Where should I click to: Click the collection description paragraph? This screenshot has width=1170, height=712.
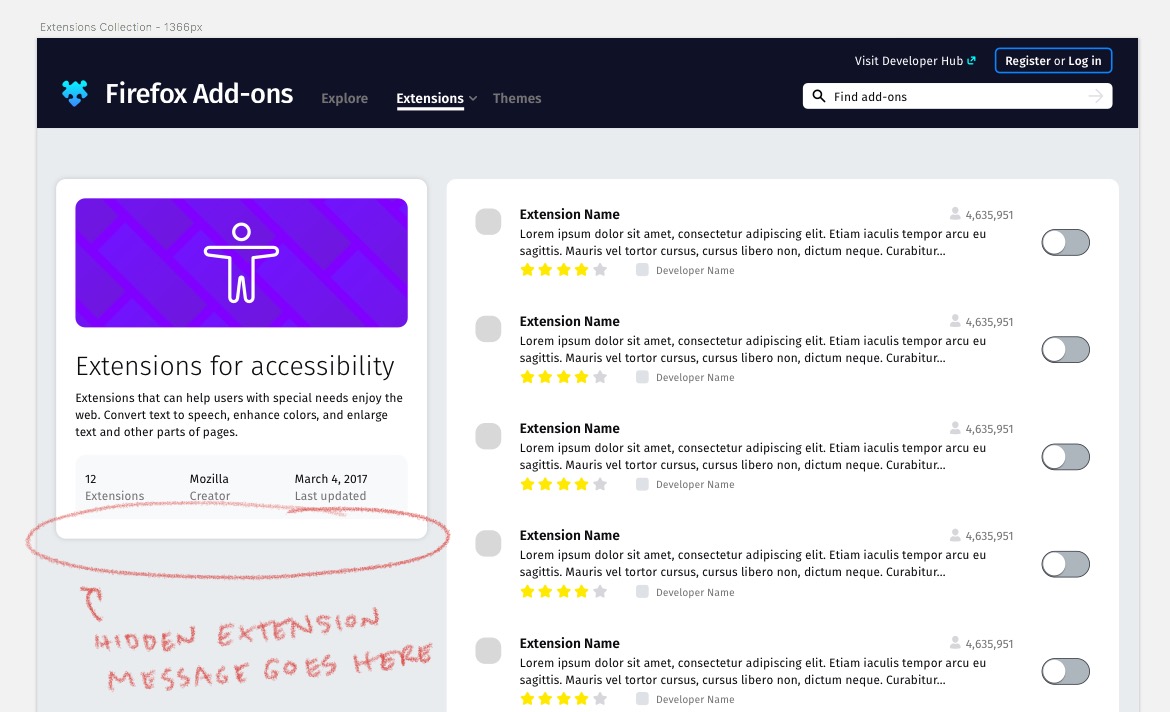tap(239, 415)
